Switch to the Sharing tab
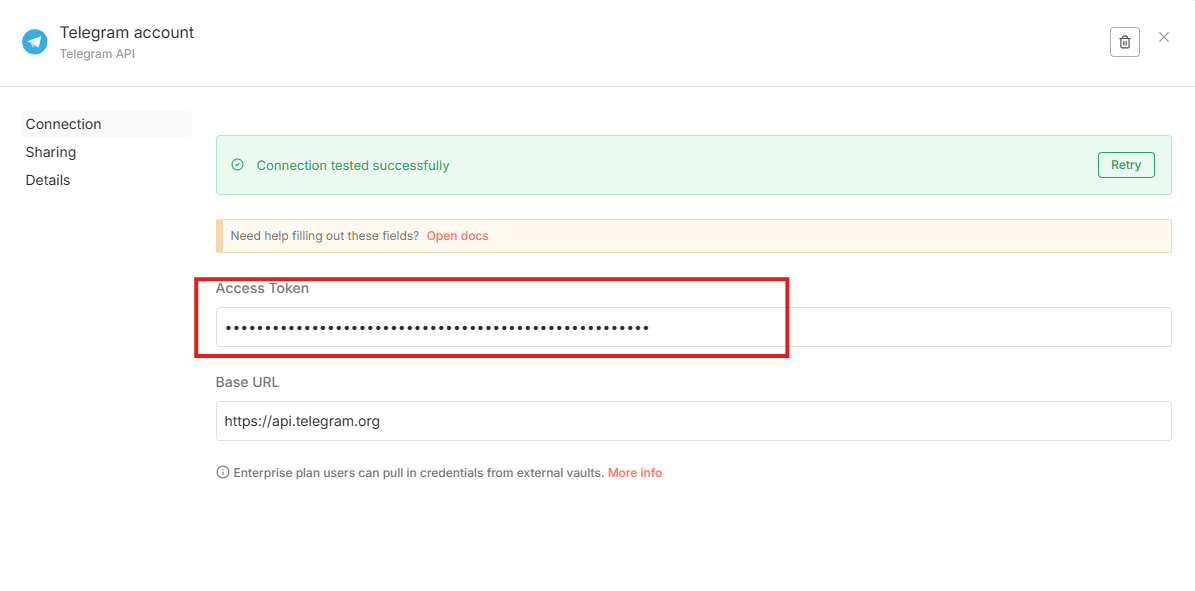Image resolution: width=1195 pixels, height=591 pixels. pyautogui.click(x=51, y=153)
